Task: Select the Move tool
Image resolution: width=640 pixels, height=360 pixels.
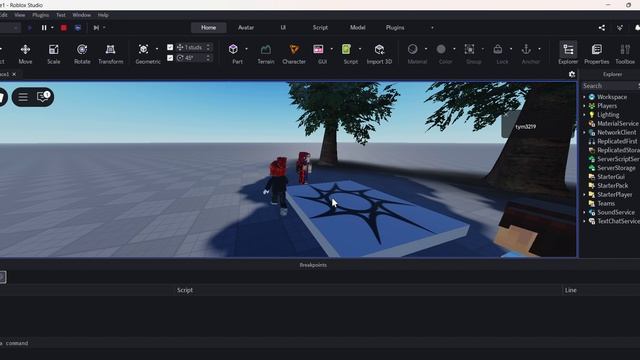Action: [25, 53]
